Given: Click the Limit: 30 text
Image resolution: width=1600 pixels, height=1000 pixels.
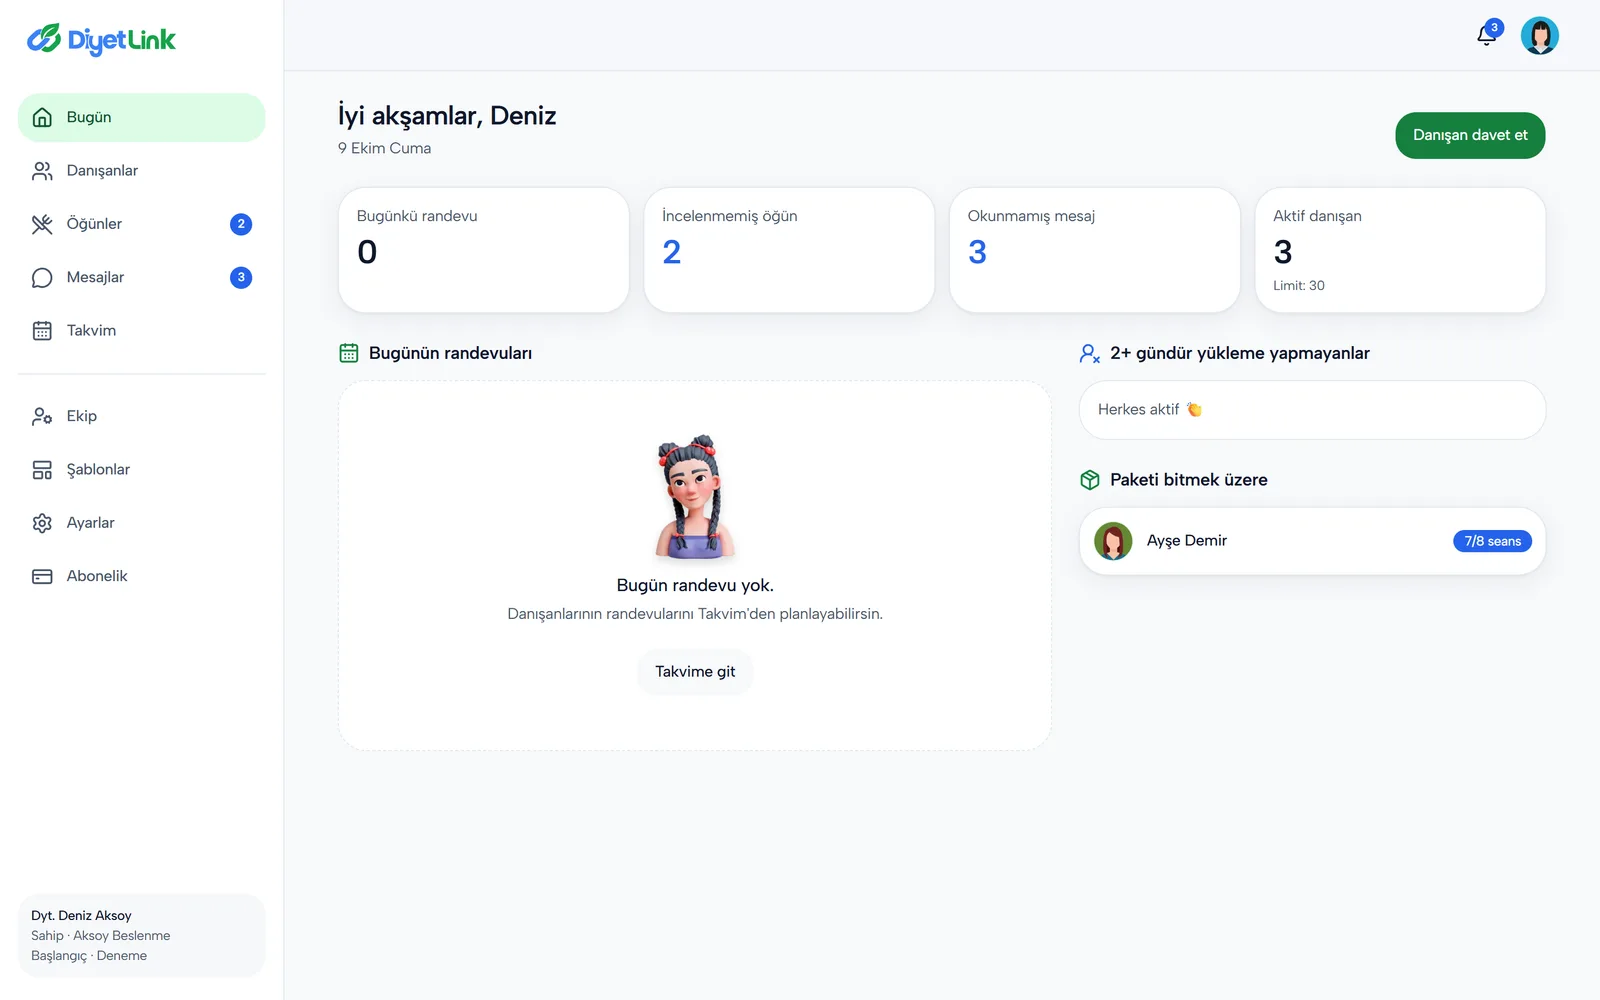Looking at the screenshot, I should coord(1298,286).
